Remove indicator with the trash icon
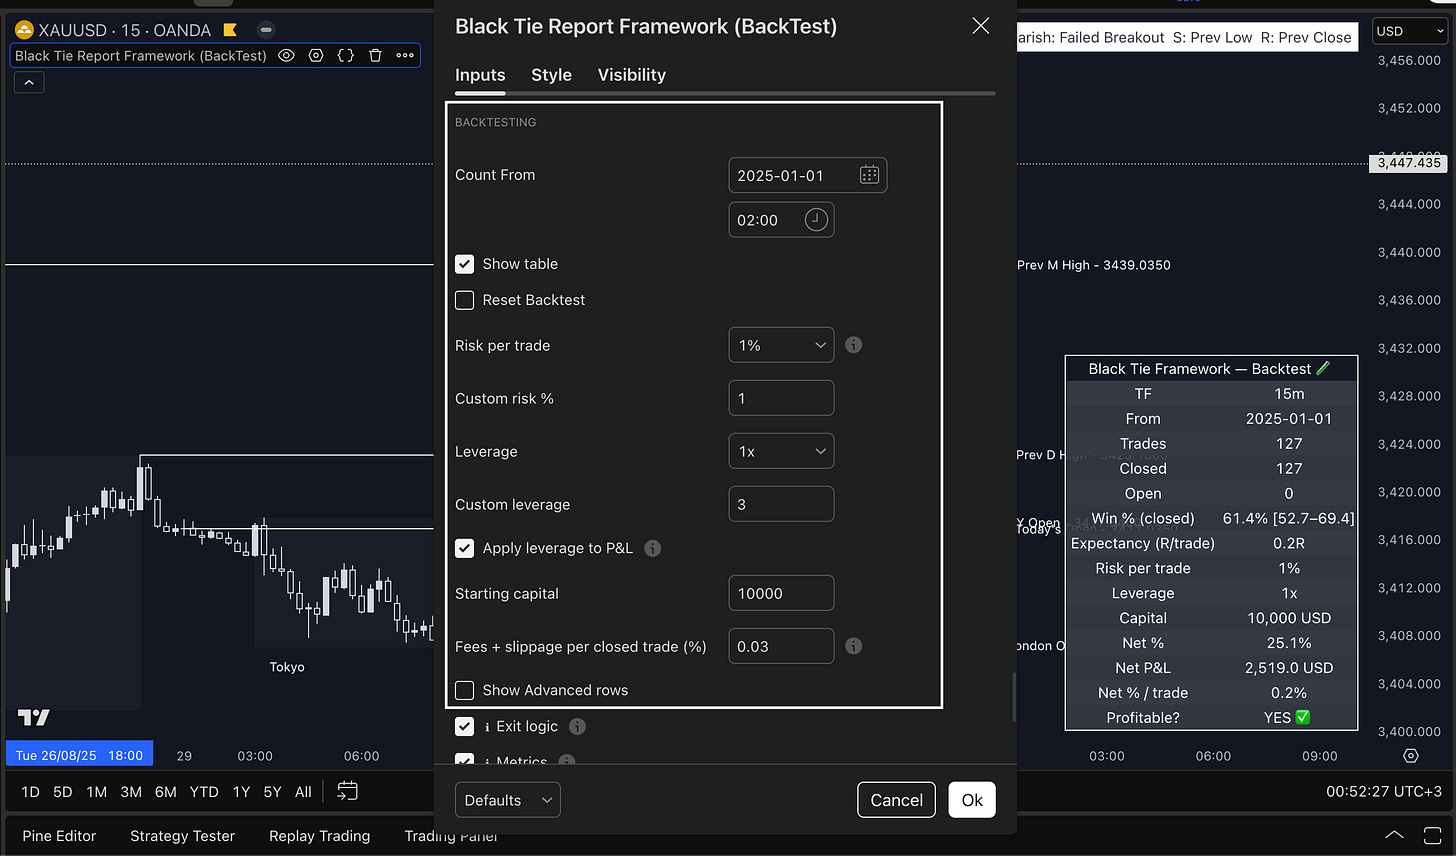Image resolution: width=1456 pixels, height=856 pixels. click(375, 56)
